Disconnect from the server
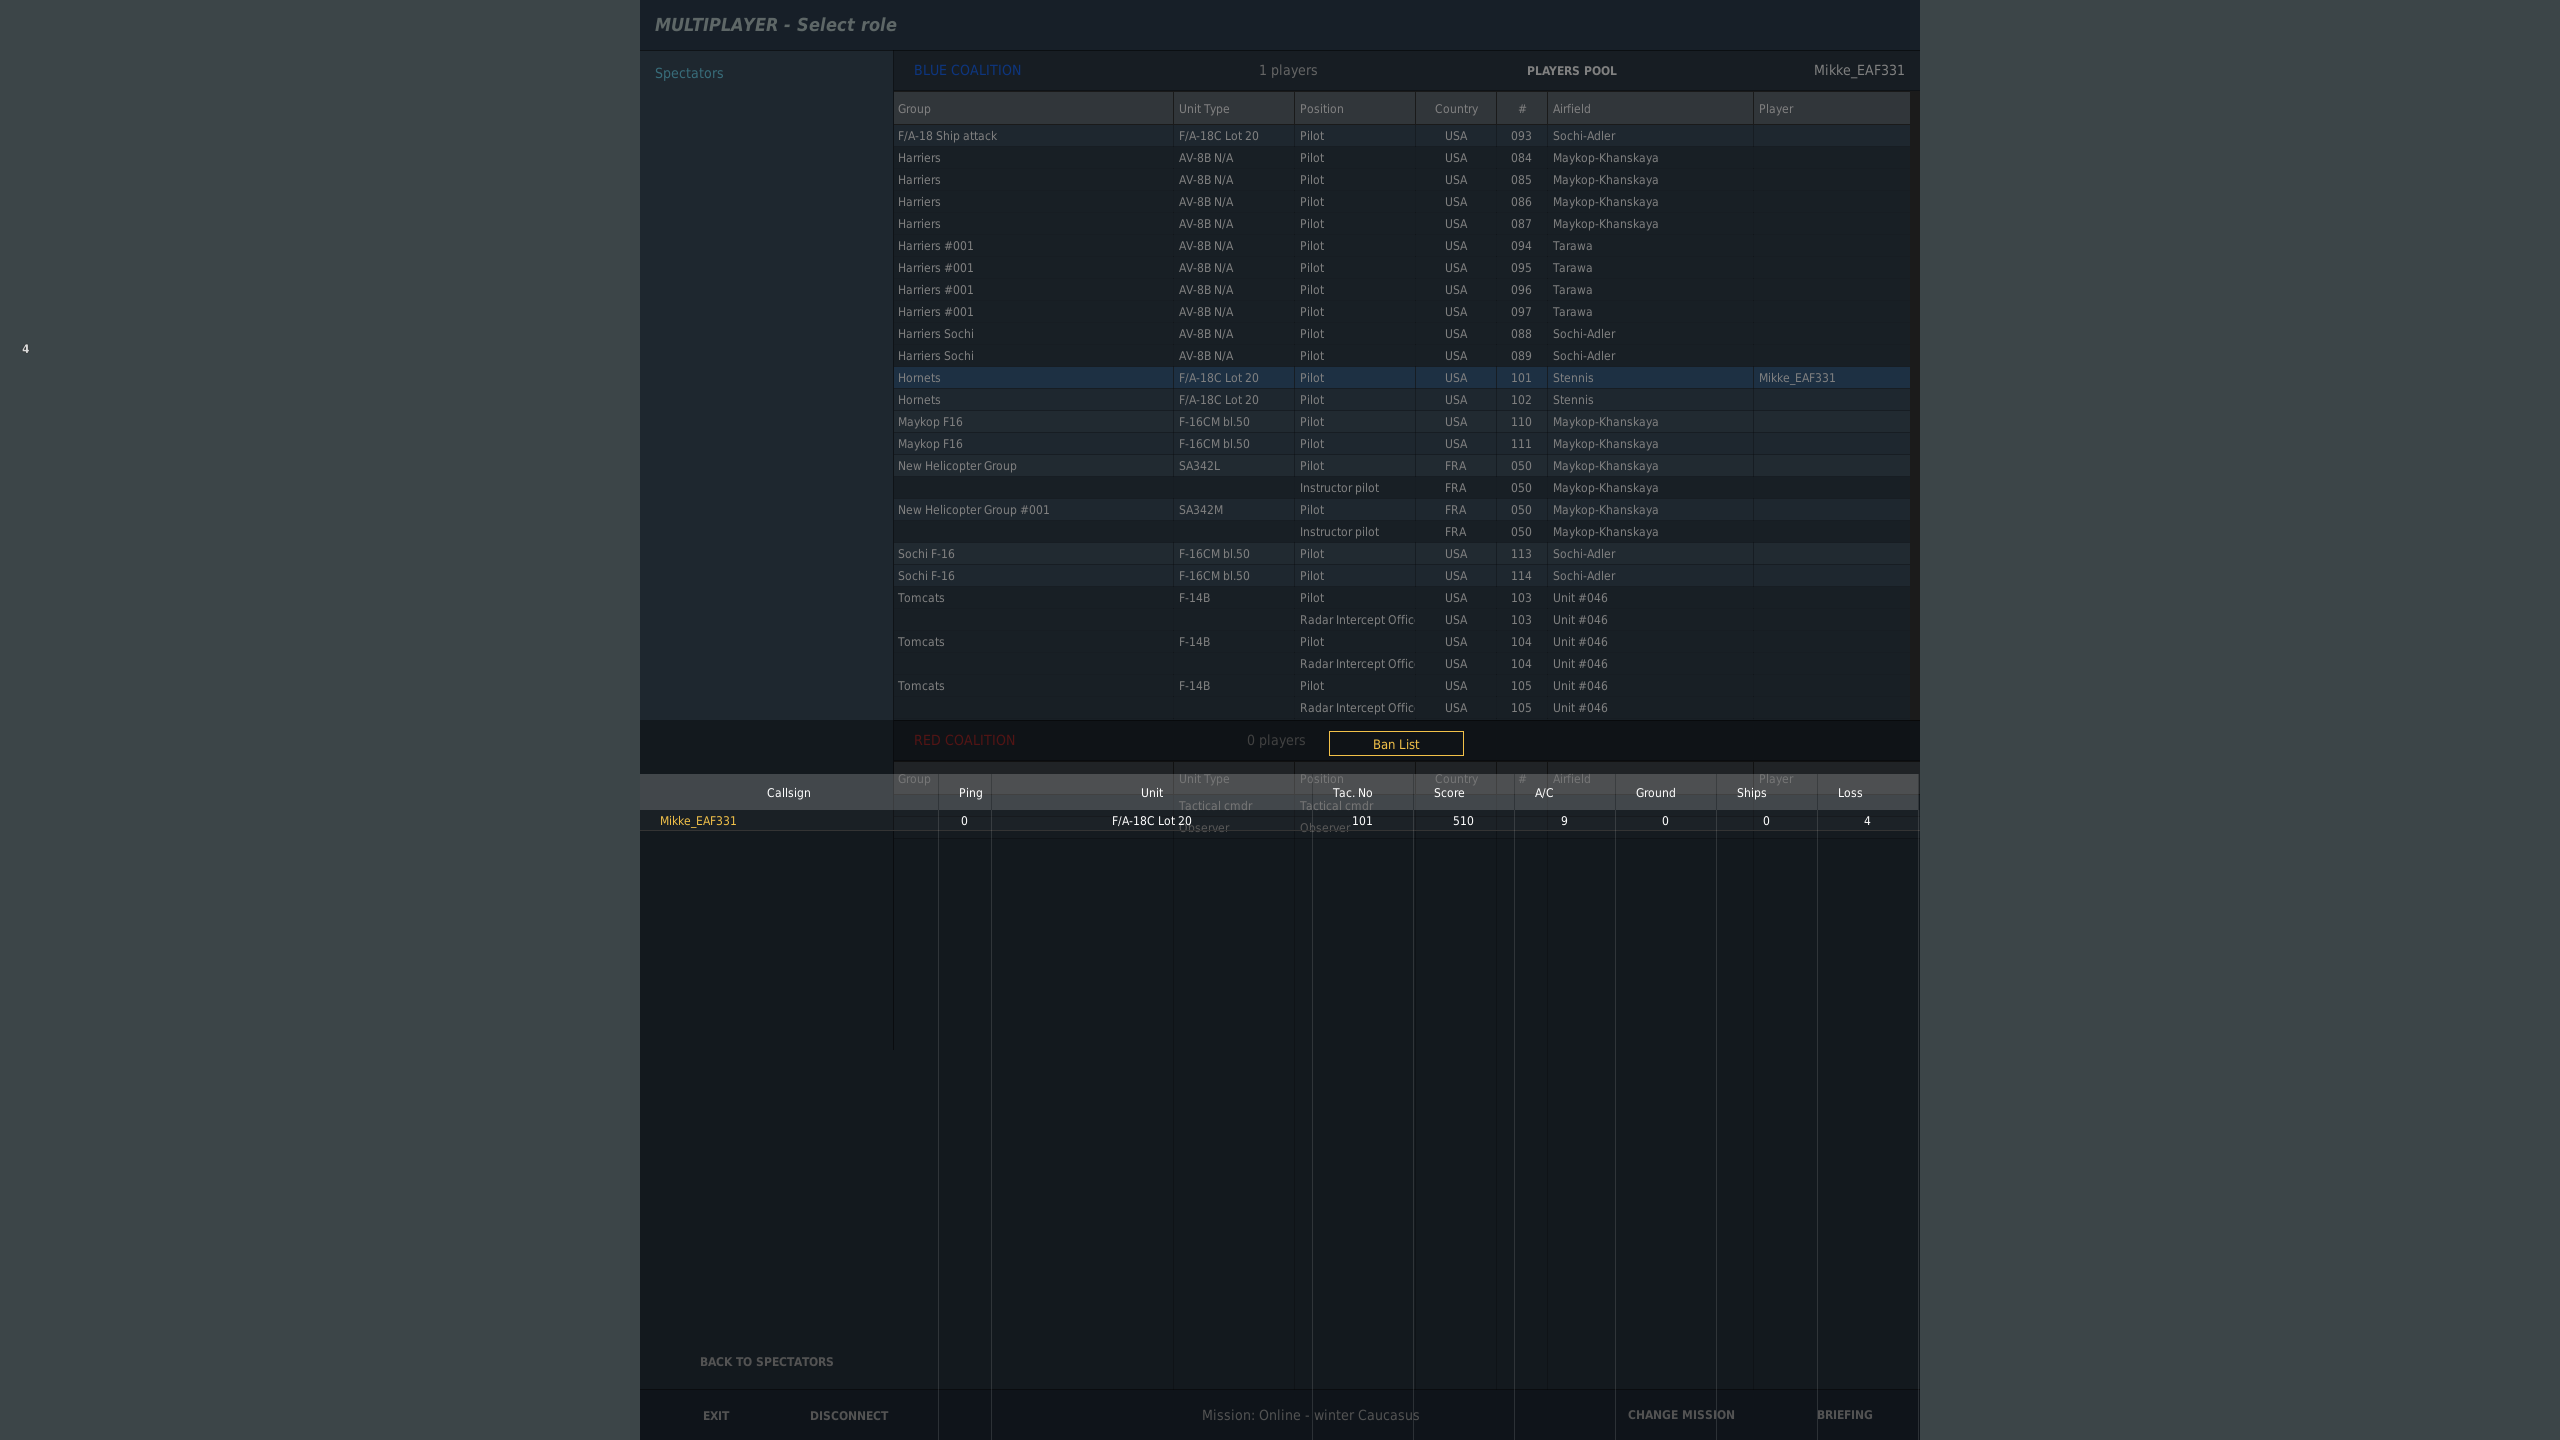The width and height of the screenshot is (2560, 1440). coord(849,1416)
